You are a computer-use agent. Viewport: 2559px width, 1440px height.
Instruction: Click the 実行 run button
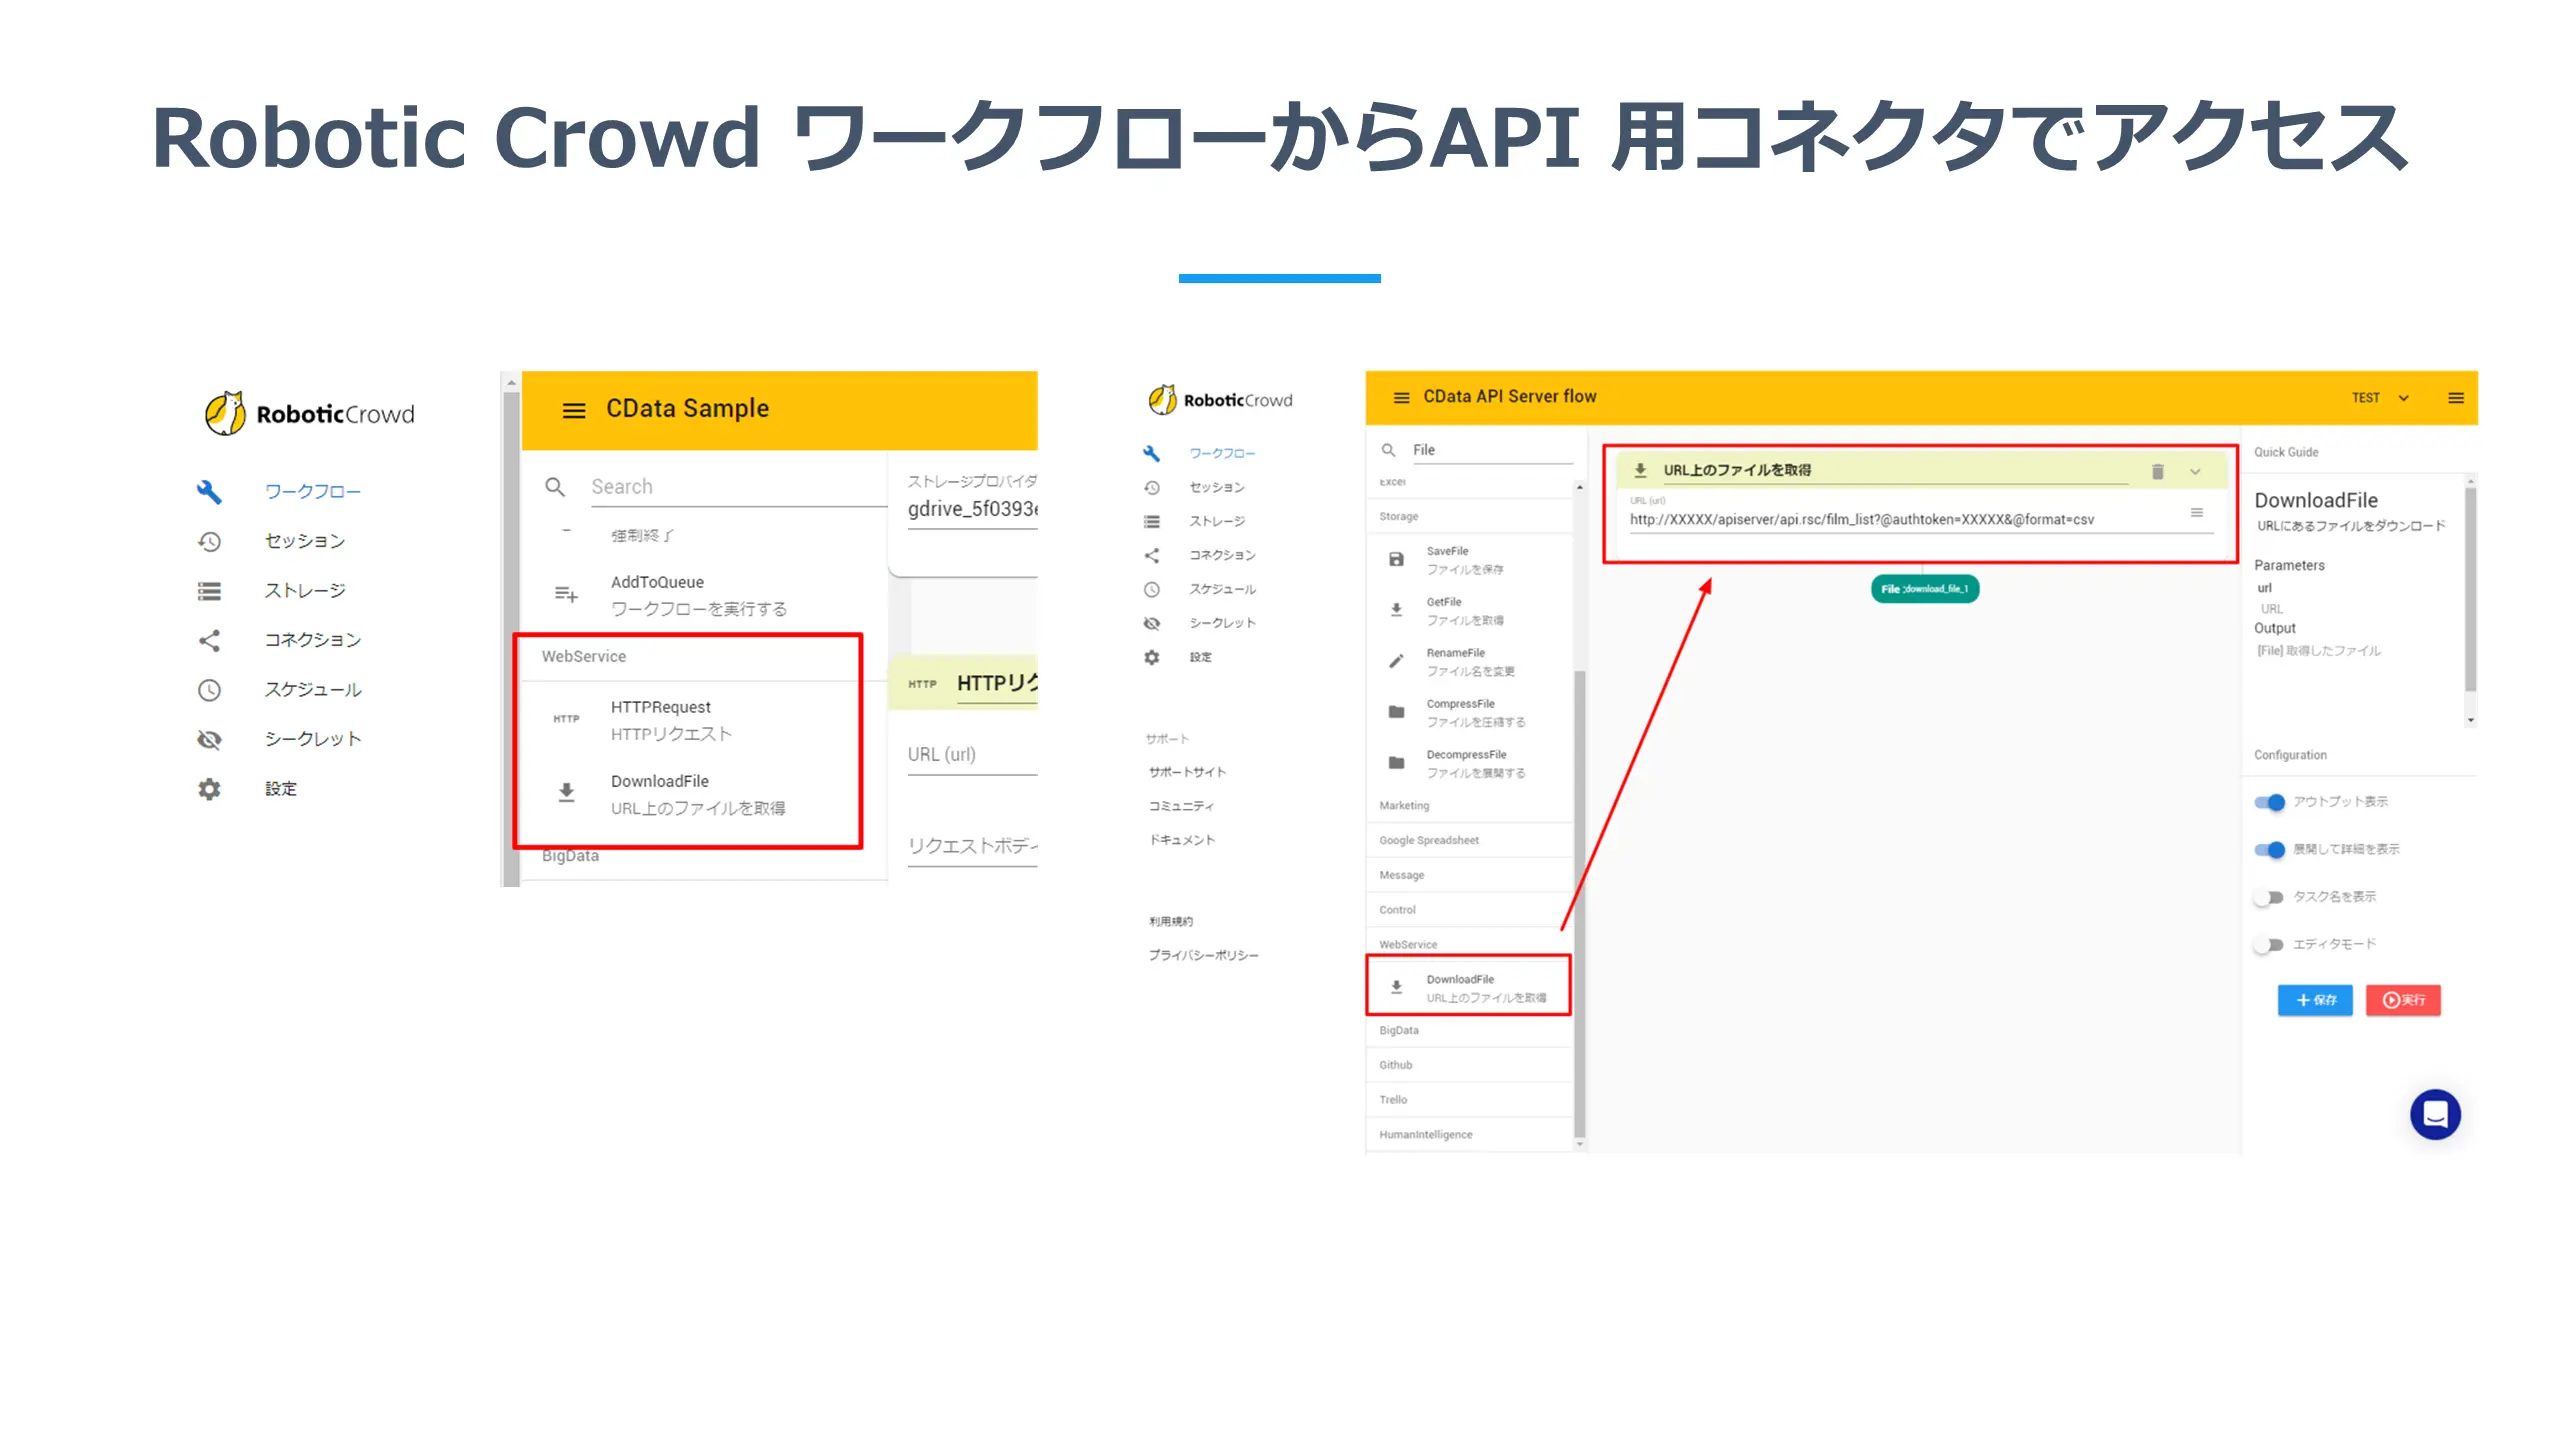pyautogui.click(x=2404, y=1000)
